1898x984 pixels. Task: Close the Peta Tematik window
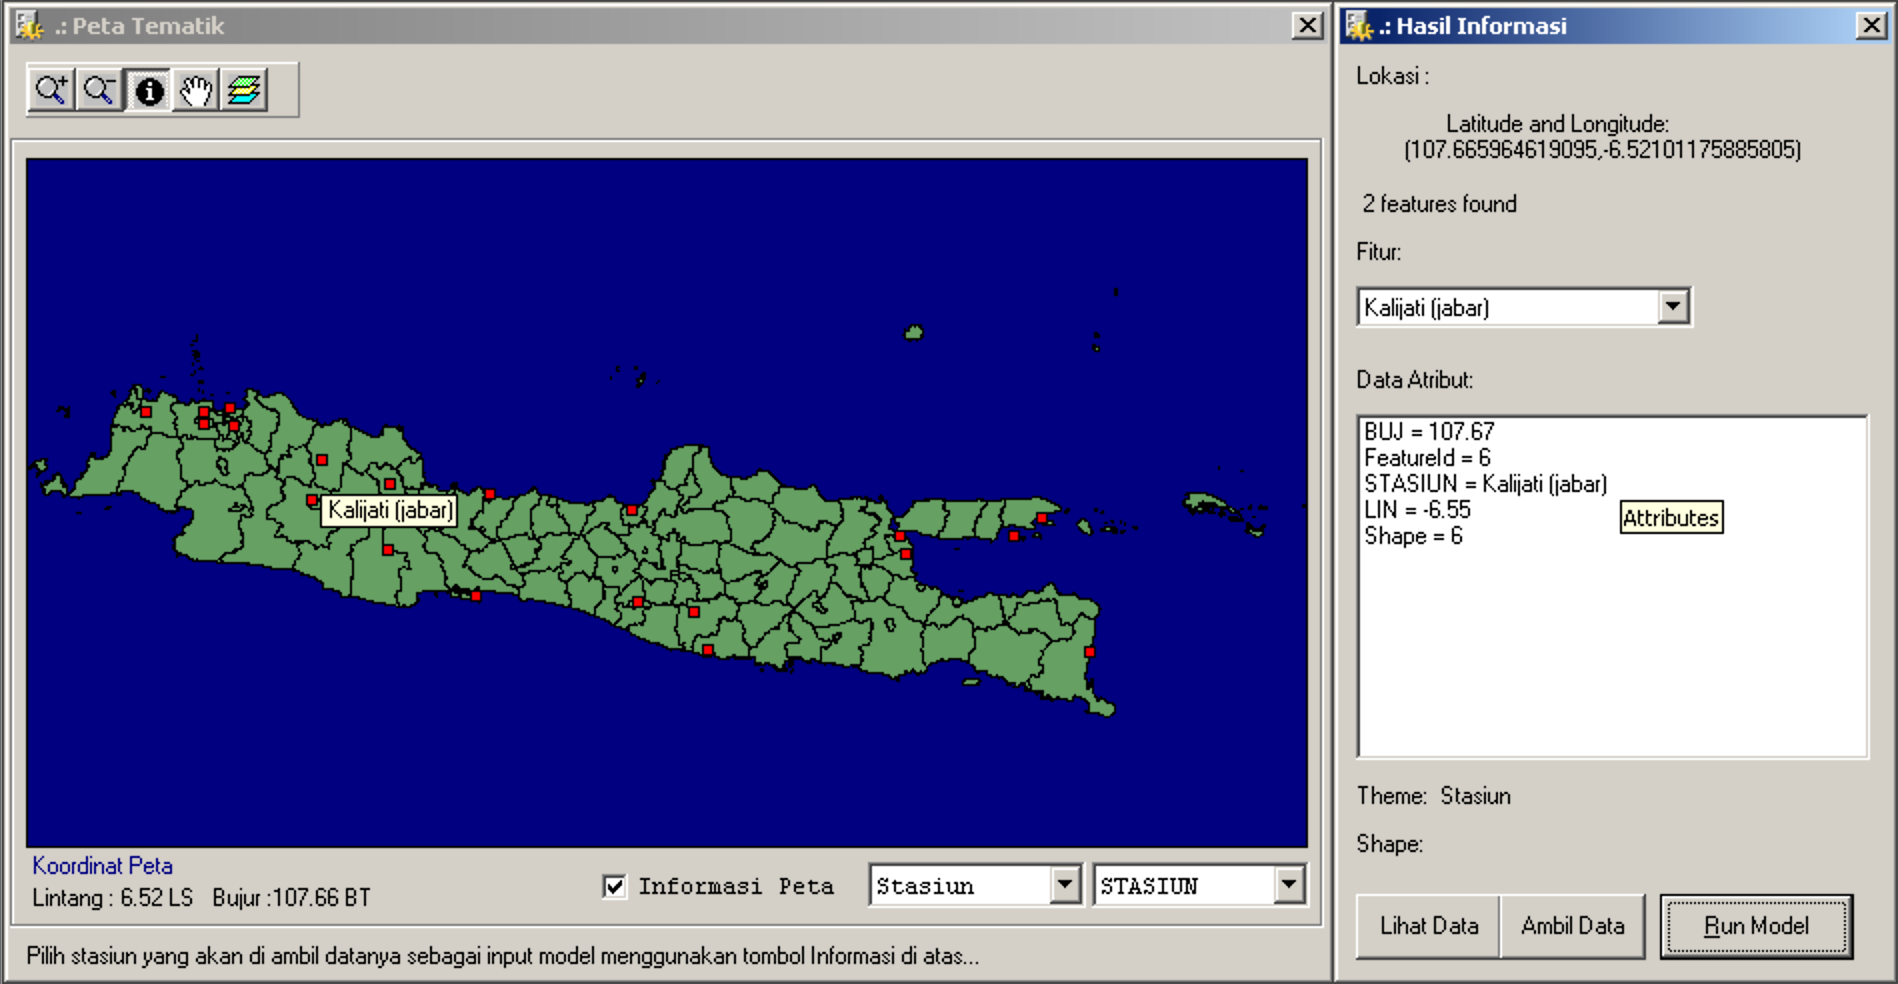pyautogui.click(x=1307, y=25)
